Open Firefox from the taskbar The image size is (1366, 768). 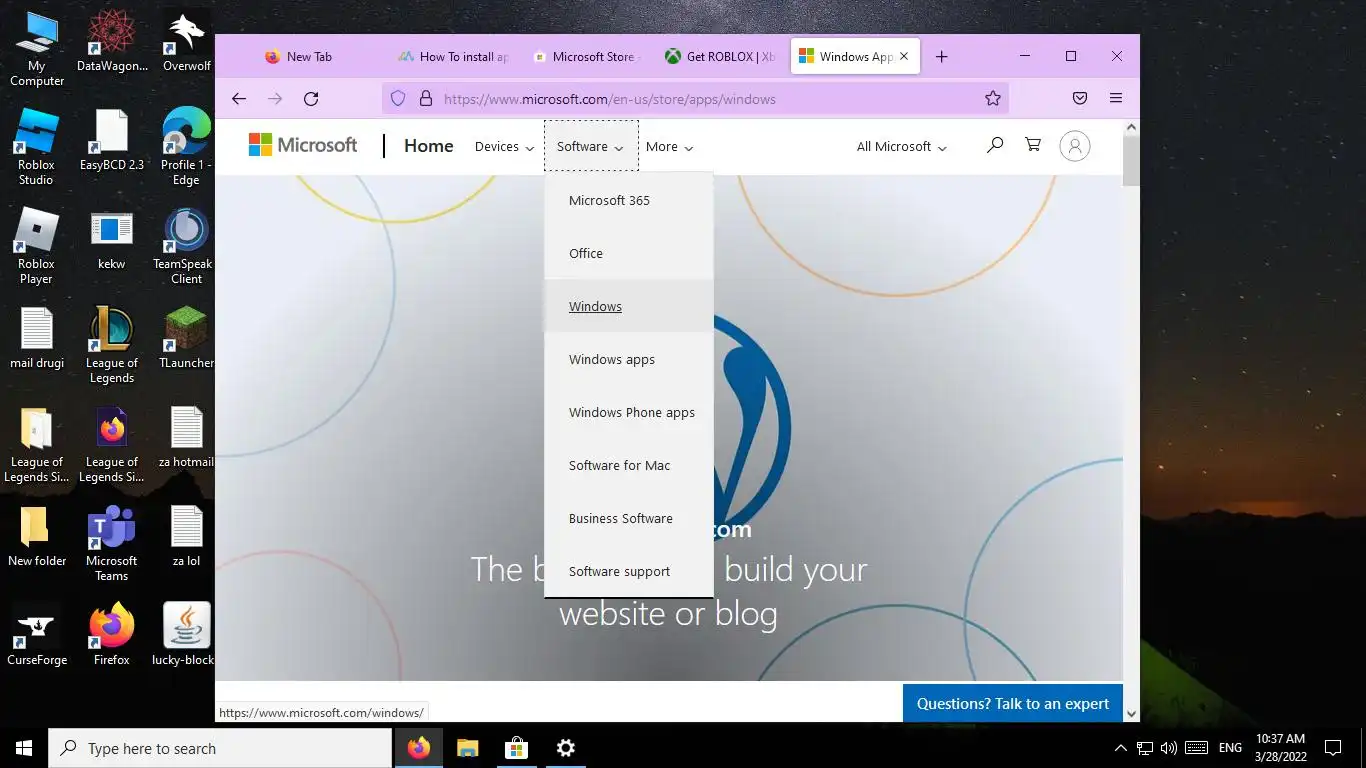419,748
